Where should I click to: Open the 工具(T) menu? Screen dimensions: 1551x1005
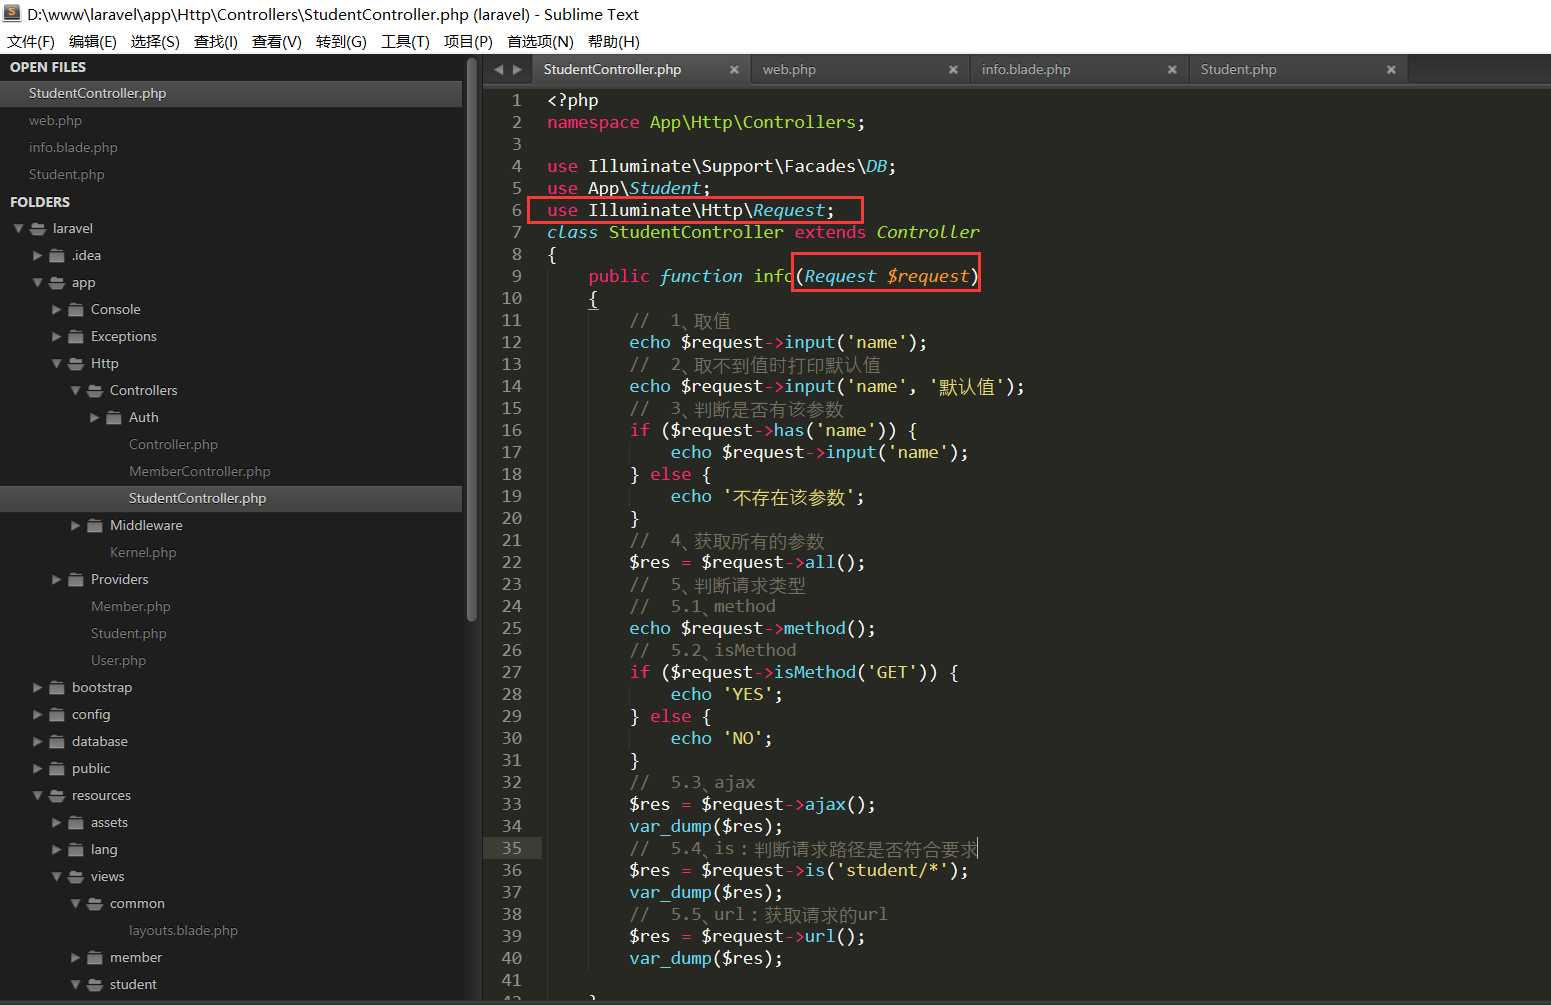[x=405, y=41]
